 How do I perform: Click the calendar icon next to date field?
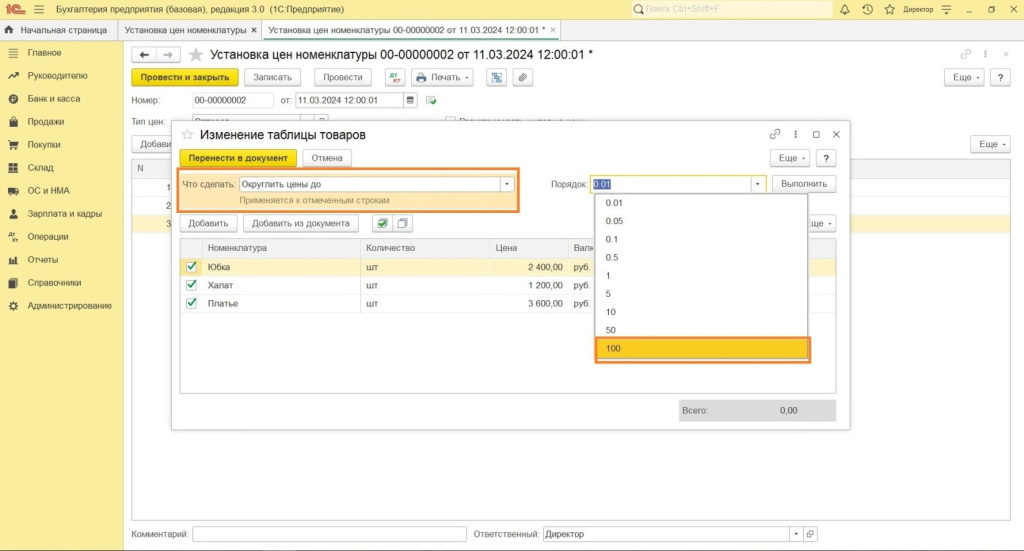click(410, 100)
